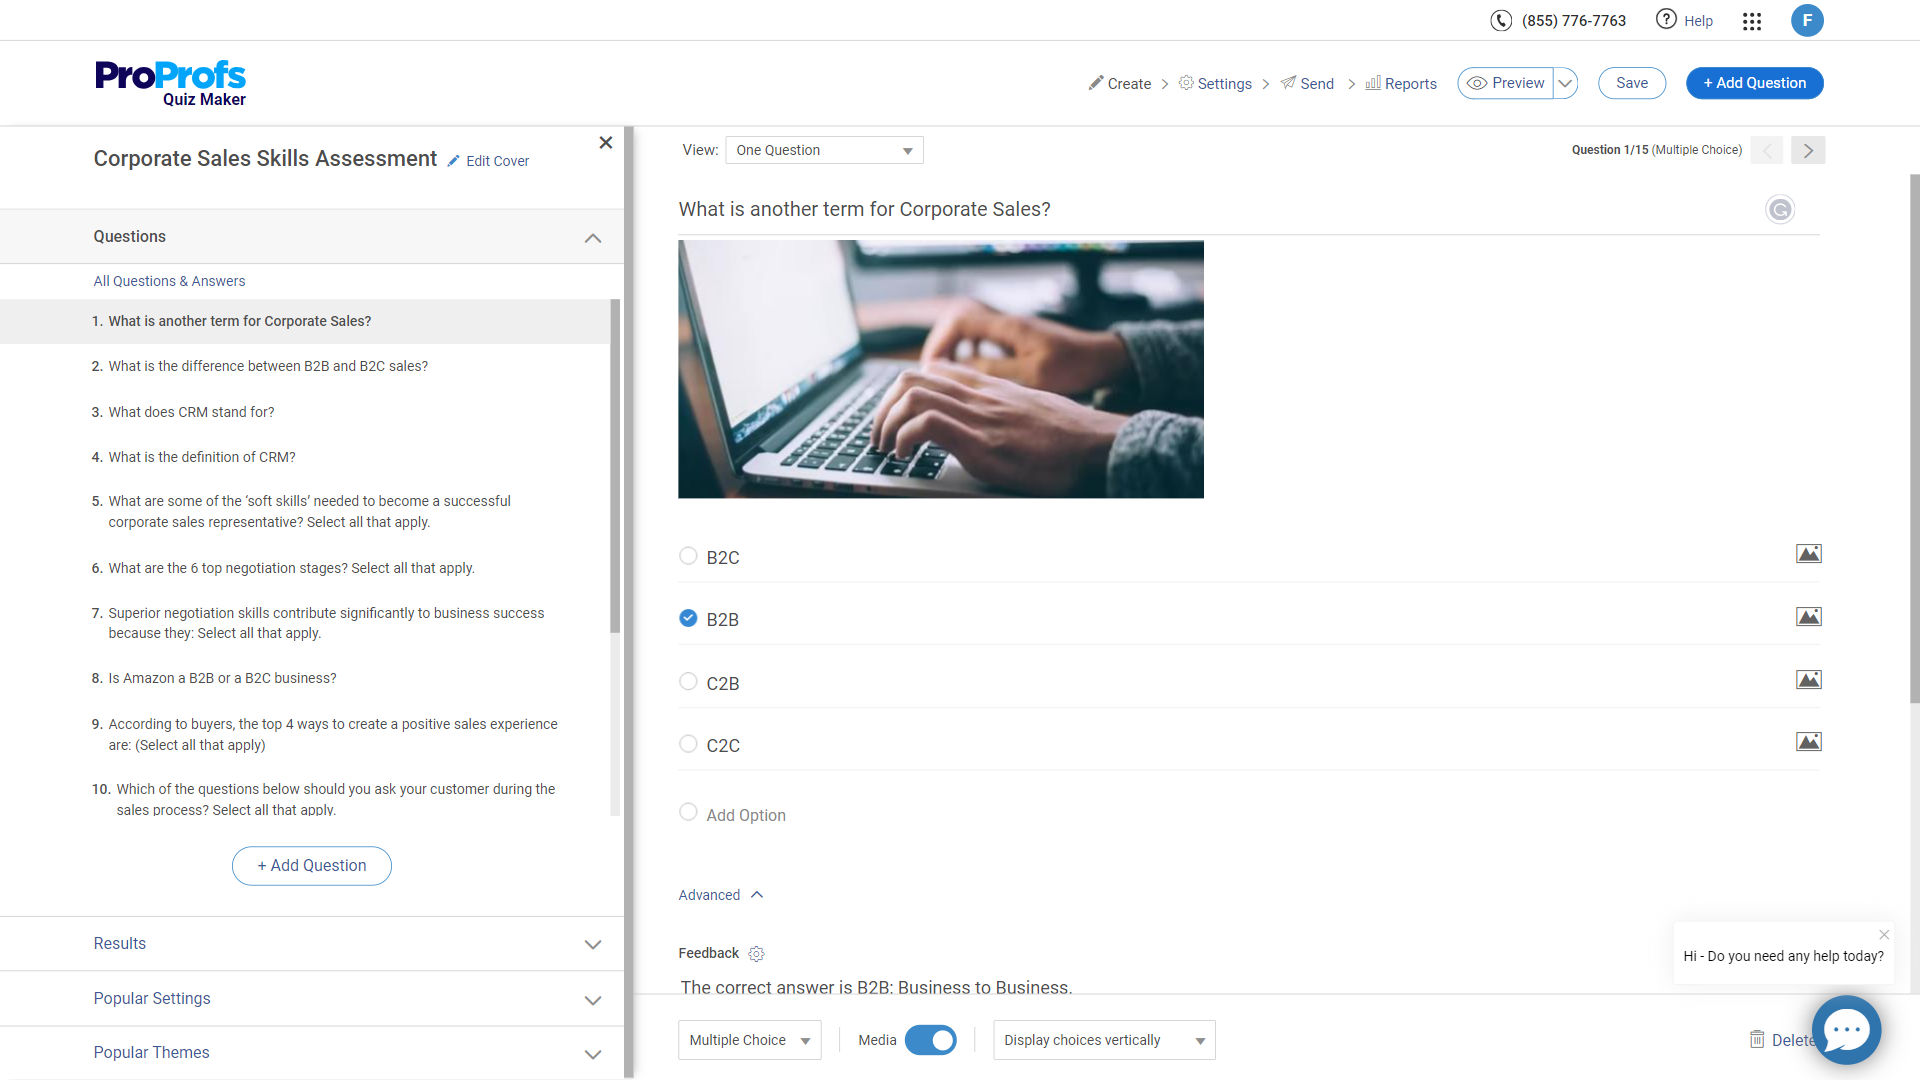
Task: Open the Reports step
Action: (x=1400, y=84)
